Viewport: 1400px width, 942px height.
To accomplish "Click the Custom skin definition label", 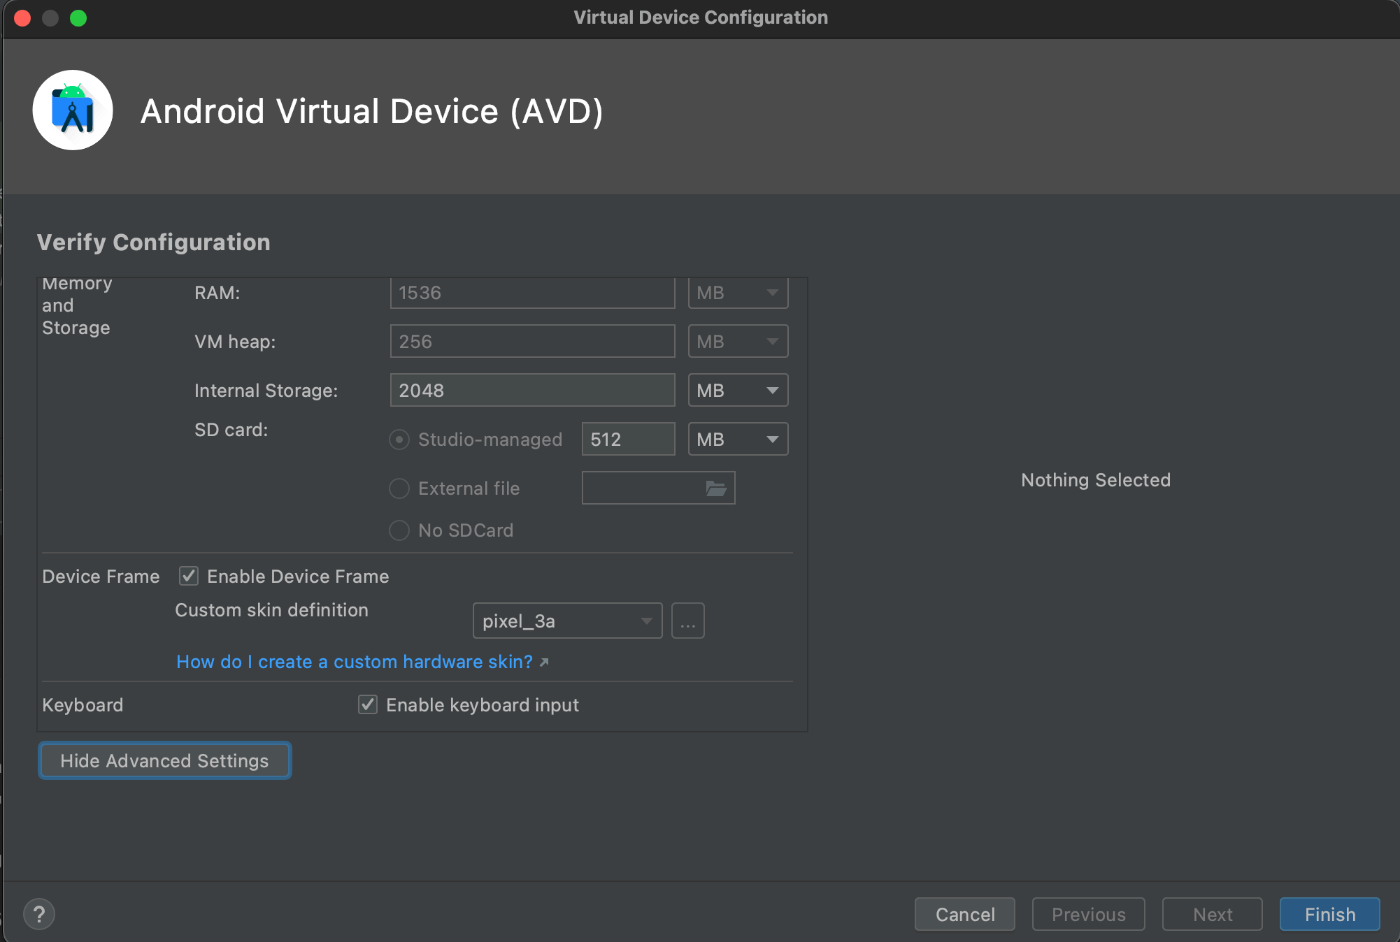I will point(271,610).
